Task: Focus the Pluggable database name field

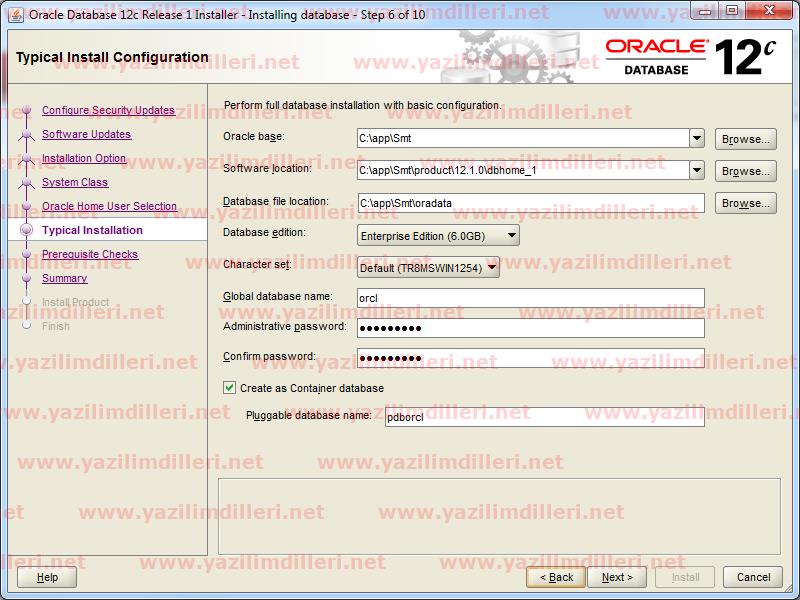Action: pos(544,417)
